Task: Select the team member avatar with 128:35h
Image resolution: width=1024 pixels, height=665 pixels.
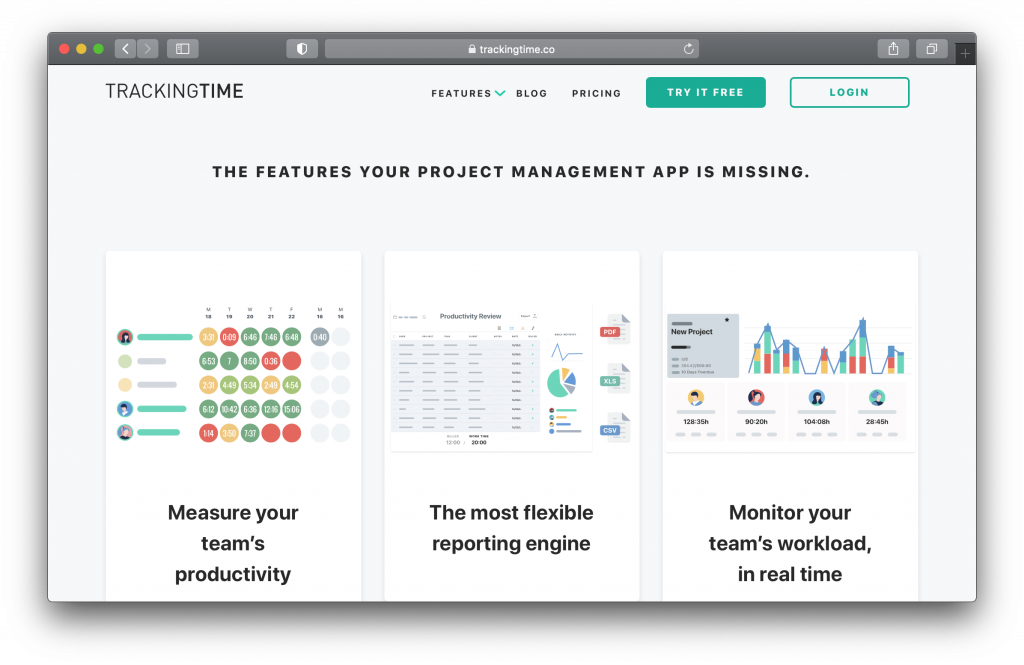Action: coord(696,397)
